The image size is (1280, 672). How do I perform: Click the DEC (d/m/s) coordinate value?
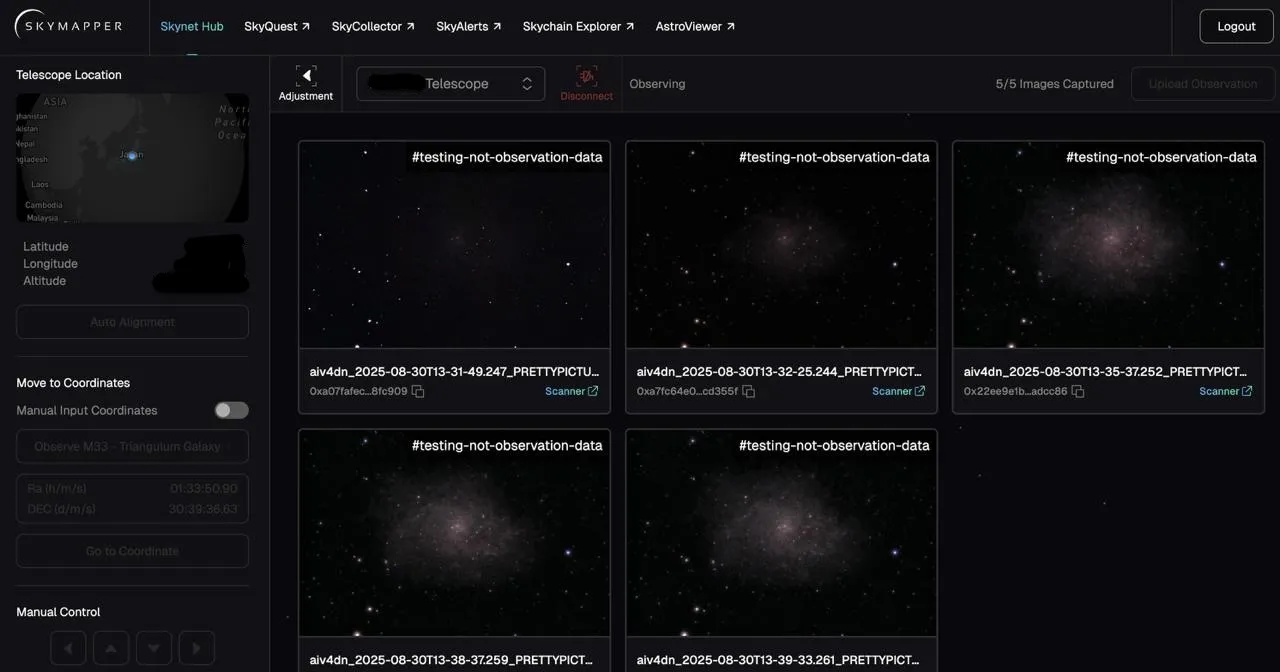point(204,509)
